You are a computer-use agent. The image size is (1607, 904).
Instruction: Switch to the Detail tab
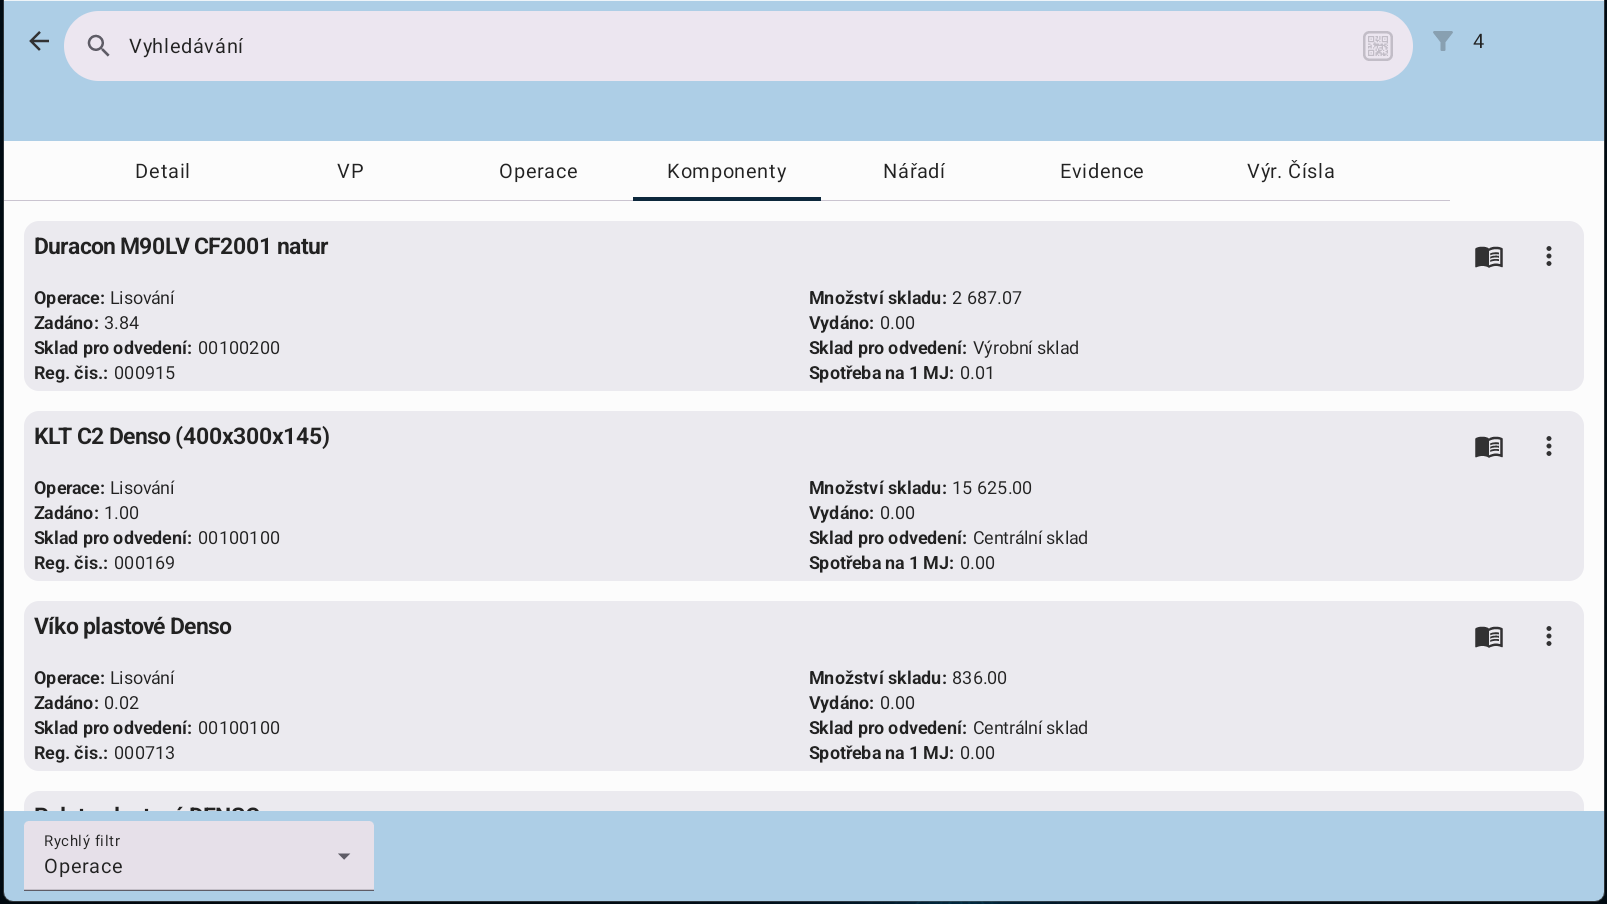[x=162, y=171]
